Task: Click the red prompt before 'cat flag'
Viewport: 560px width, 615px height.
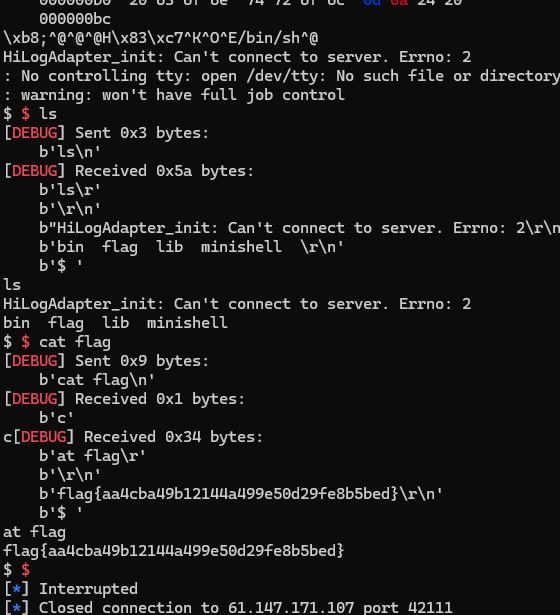Action: coord(25,342)
